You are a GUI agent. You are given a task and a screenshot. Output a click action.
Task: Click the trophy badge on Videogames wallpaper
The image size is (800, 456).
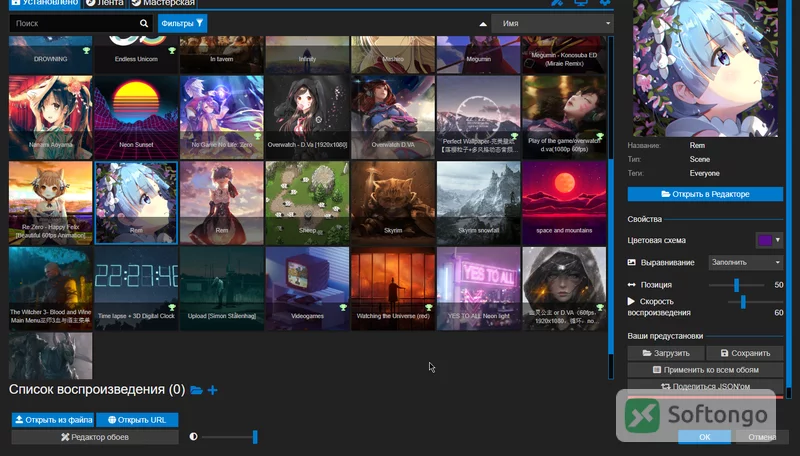[343, 308]
